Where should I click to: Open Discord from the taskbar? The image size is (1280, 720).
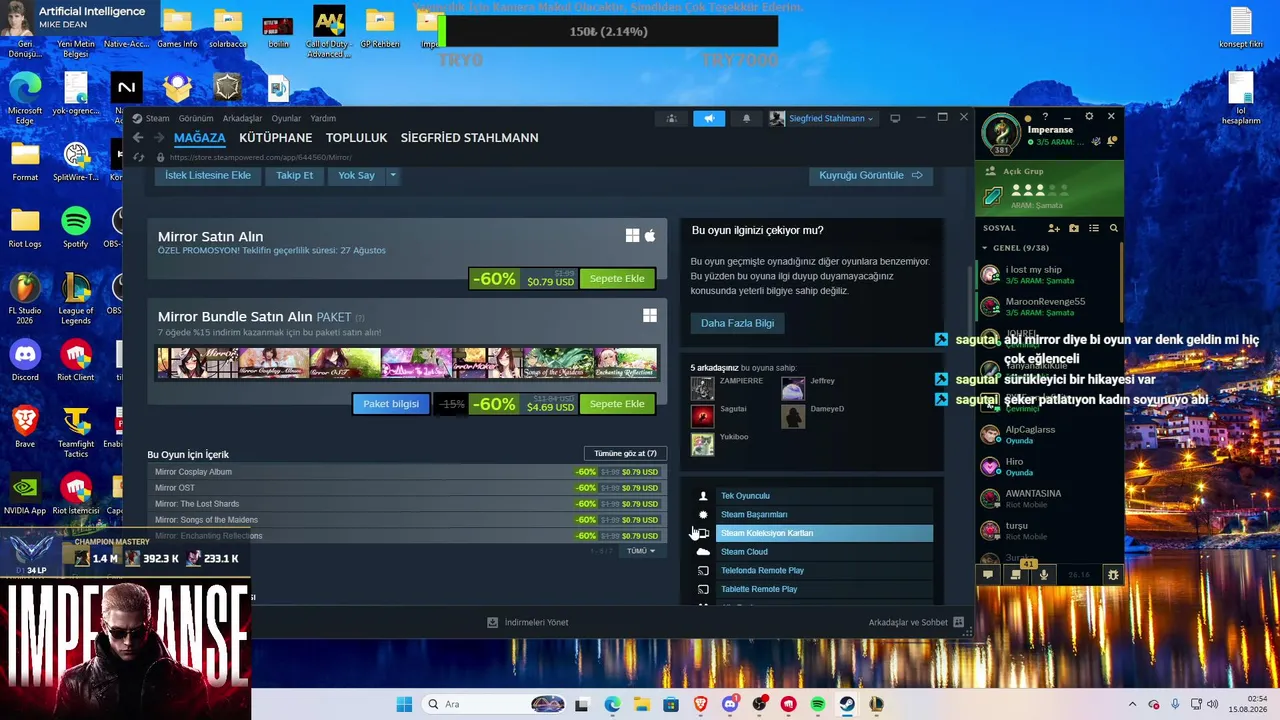pos(730,704)
